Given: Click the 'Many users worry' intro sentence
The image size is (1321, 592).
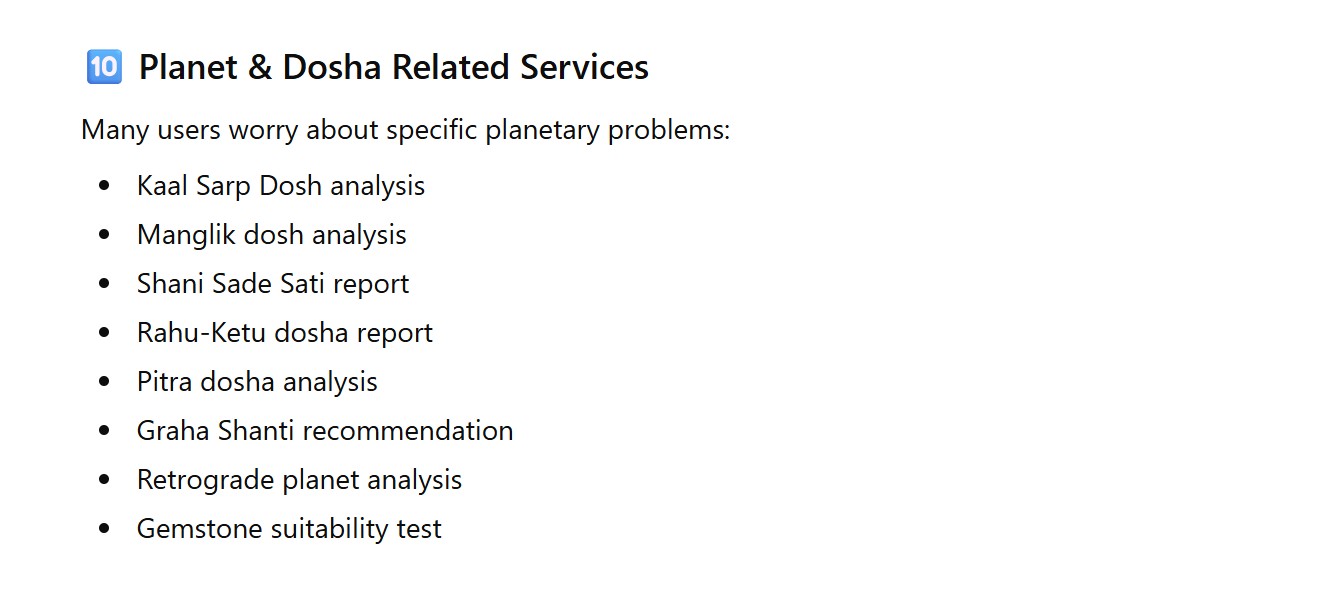Looking at the screenshot, I should tap(405, 130).
